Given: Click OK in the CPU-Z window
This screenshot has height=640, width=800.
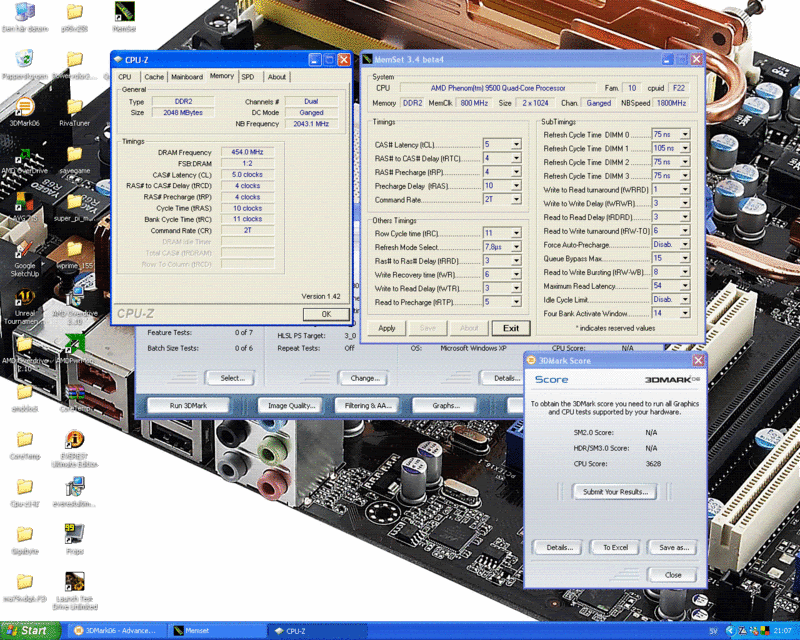Looking at the screenshot, I should click(x=326, y=314).
